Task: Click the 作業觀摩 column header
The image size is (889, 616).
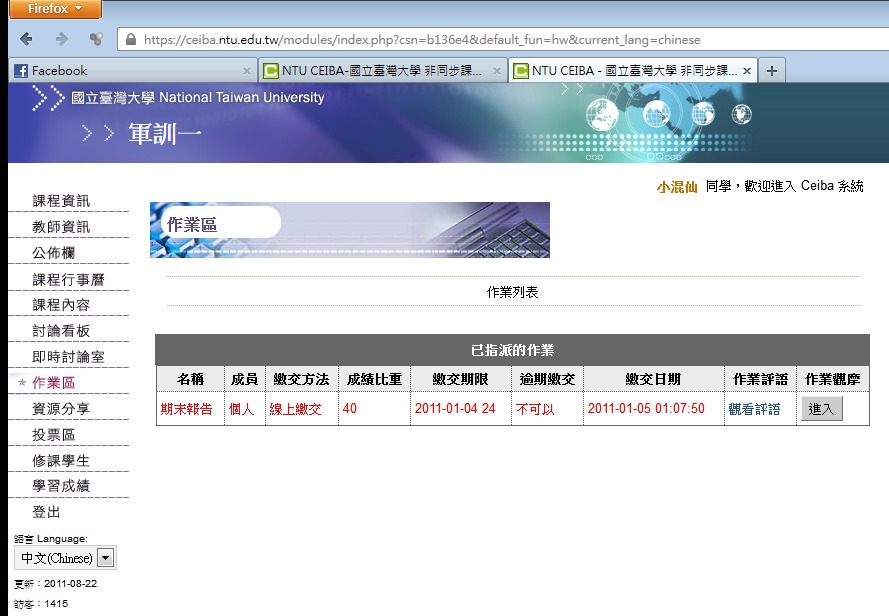Action: tap(832, 379)
